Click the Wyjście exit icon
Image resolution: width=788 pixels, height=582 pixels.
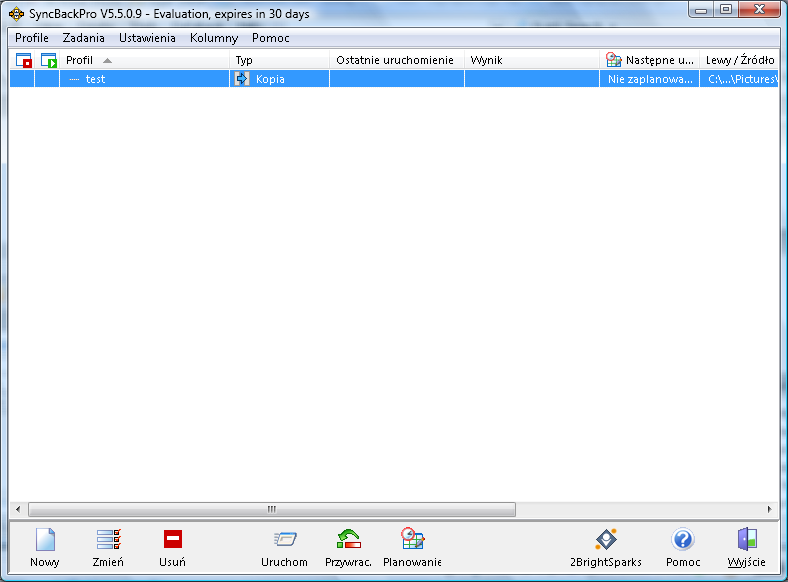(x=747, y=539)
